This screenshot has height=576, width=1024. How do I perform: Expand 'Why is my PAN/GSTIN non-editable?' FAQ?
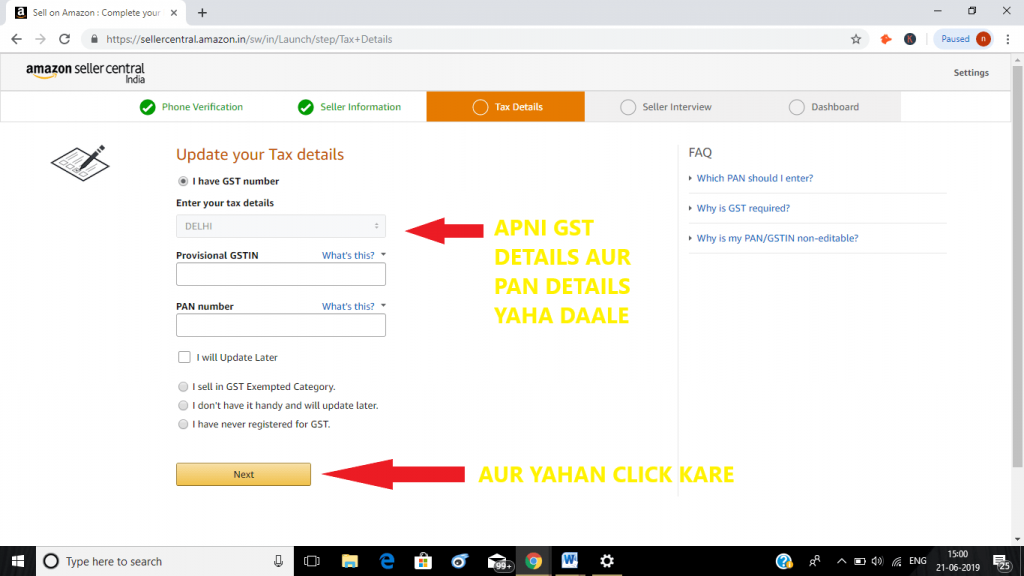[777, 238]
